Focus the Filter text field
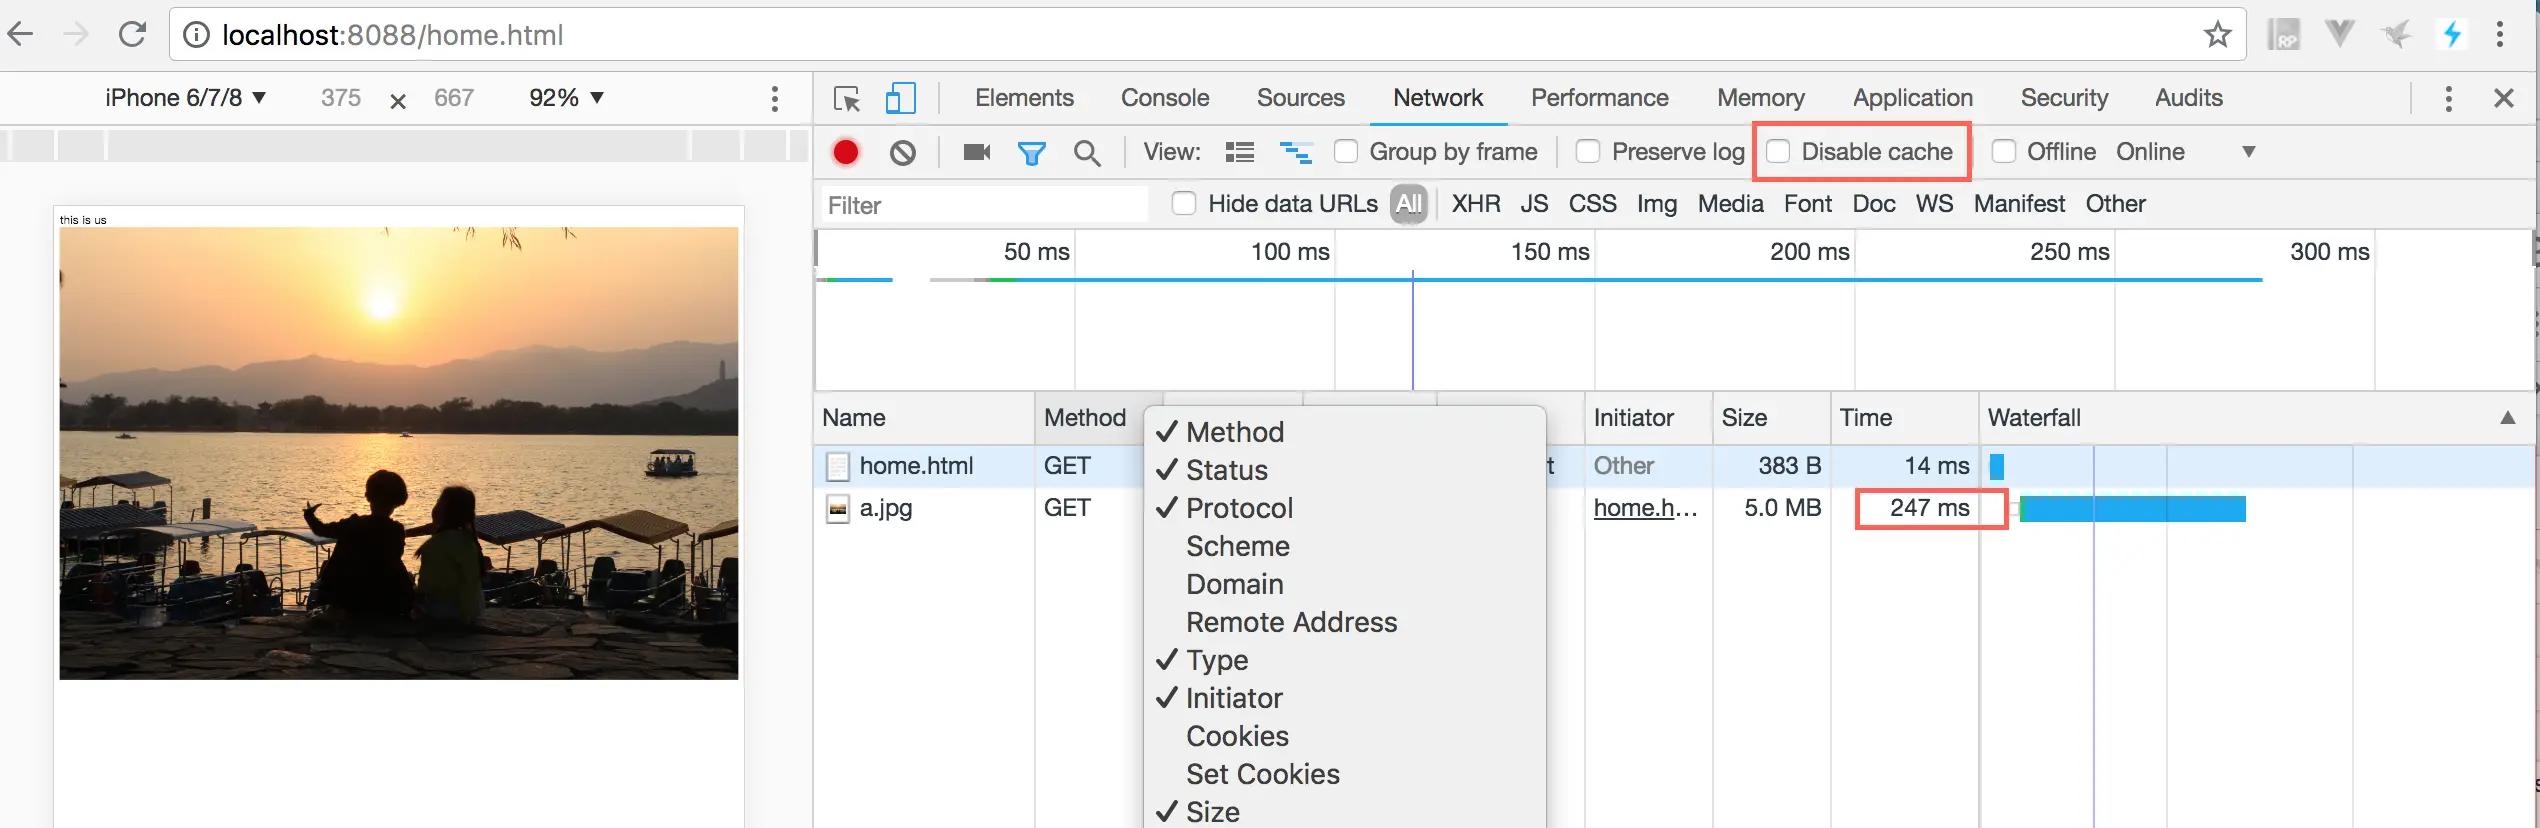The height and width of the screenshot is (828, 2540). tap(985, 205)
